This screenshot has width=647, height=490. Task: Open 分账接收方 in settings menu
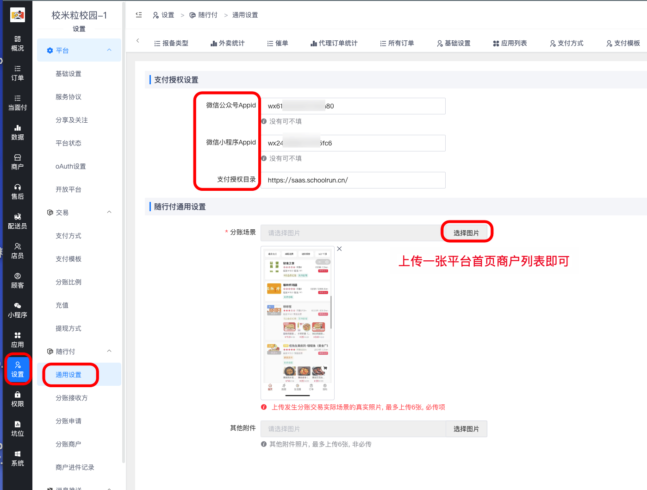[x=77, y=398]
